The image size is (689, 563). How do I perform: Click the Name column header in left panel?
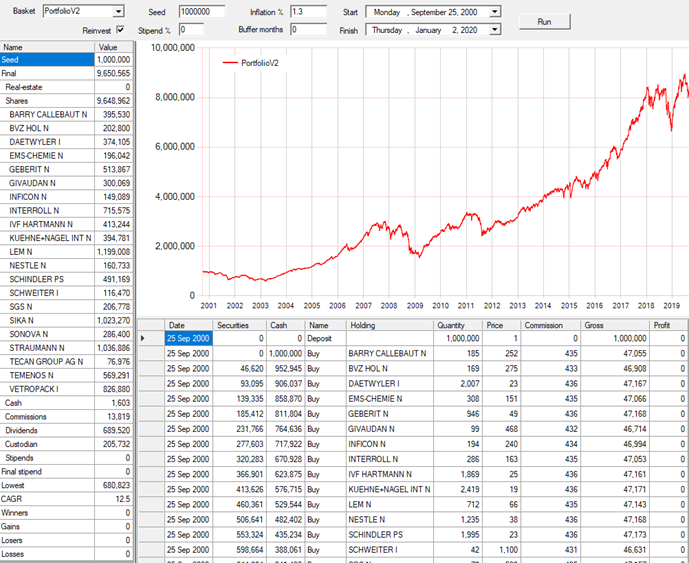click(x=47, y=47)
